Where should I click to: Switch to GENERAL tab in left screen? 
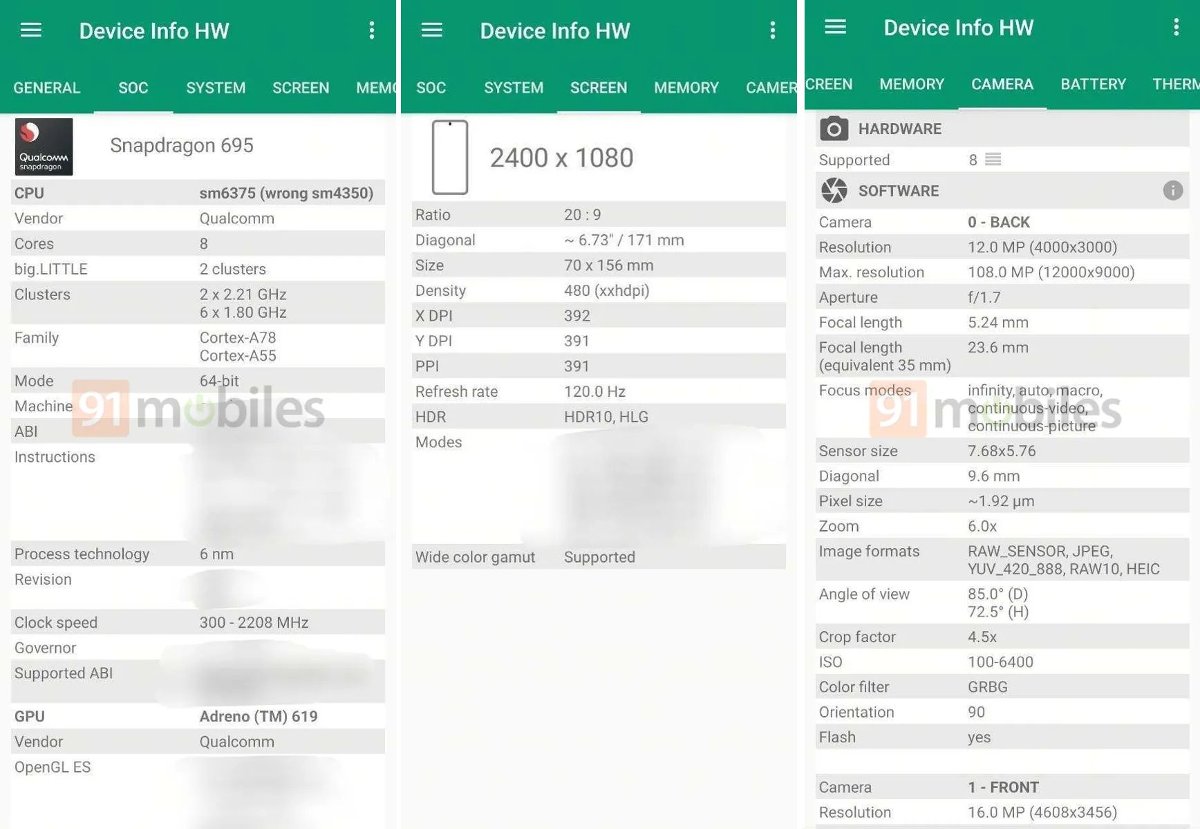[x=47, y=88]
